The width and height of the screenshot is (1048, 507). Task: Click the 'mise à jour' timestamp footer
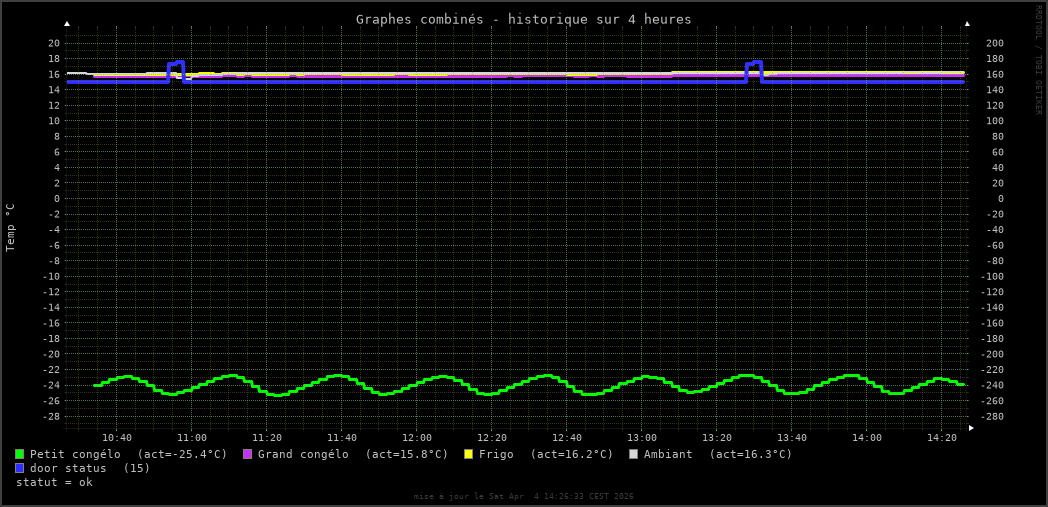[x=523, y=496]
